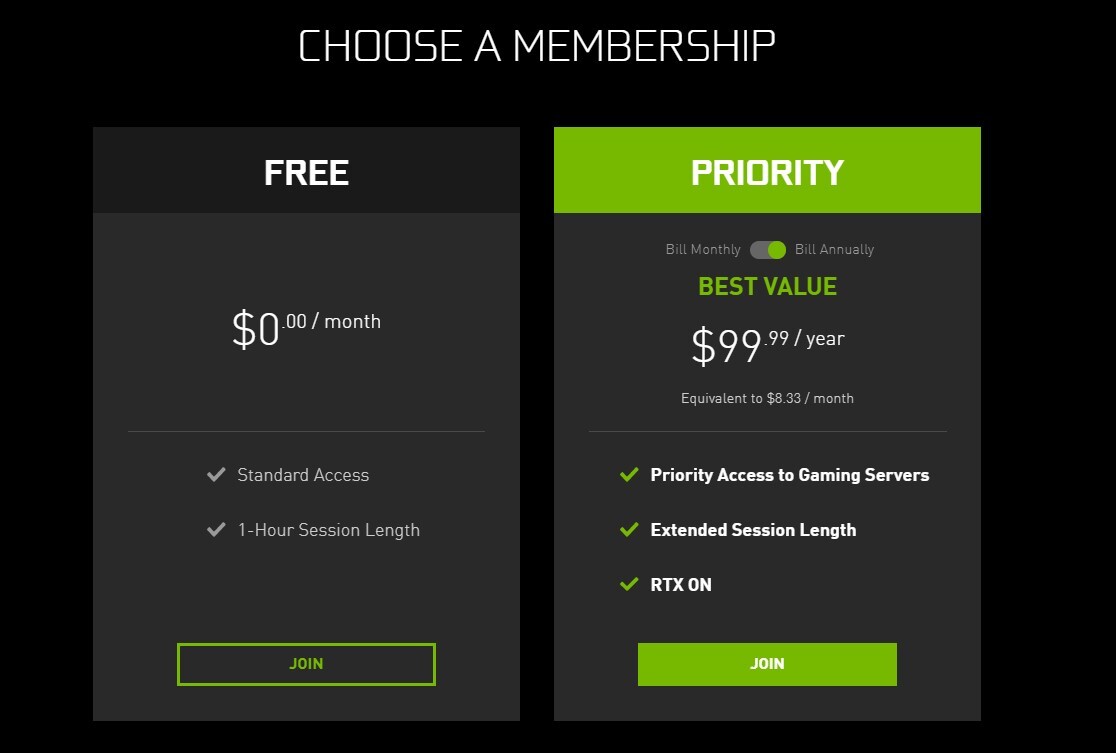
Task: Click the BEST VALUE label
Action: click(767, 286)
